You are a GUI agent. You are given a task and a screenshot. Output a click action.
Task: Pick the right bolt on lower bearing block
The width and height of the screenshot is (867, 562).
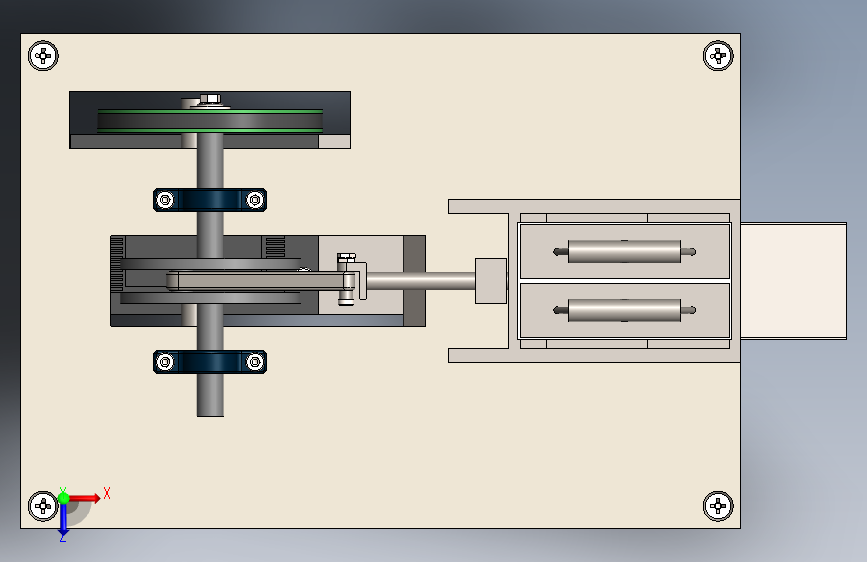255,362
